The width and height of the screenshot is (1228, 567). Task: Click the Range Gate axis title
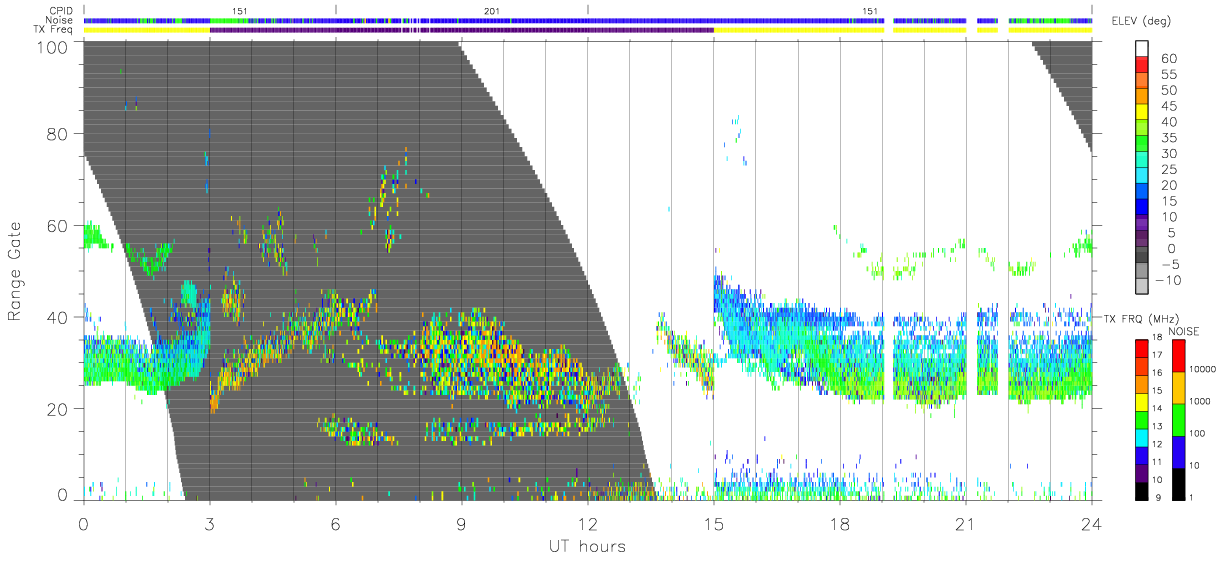(16, 271)
